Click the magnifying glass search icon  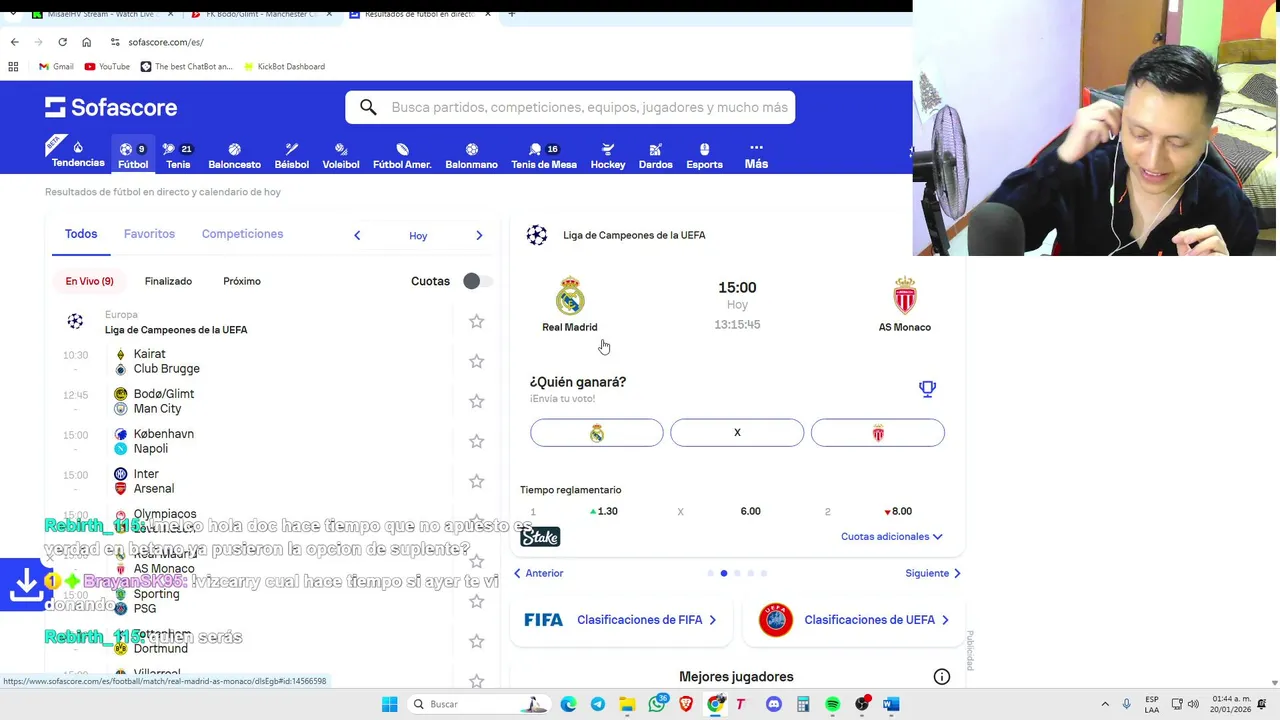pos(368,107)
